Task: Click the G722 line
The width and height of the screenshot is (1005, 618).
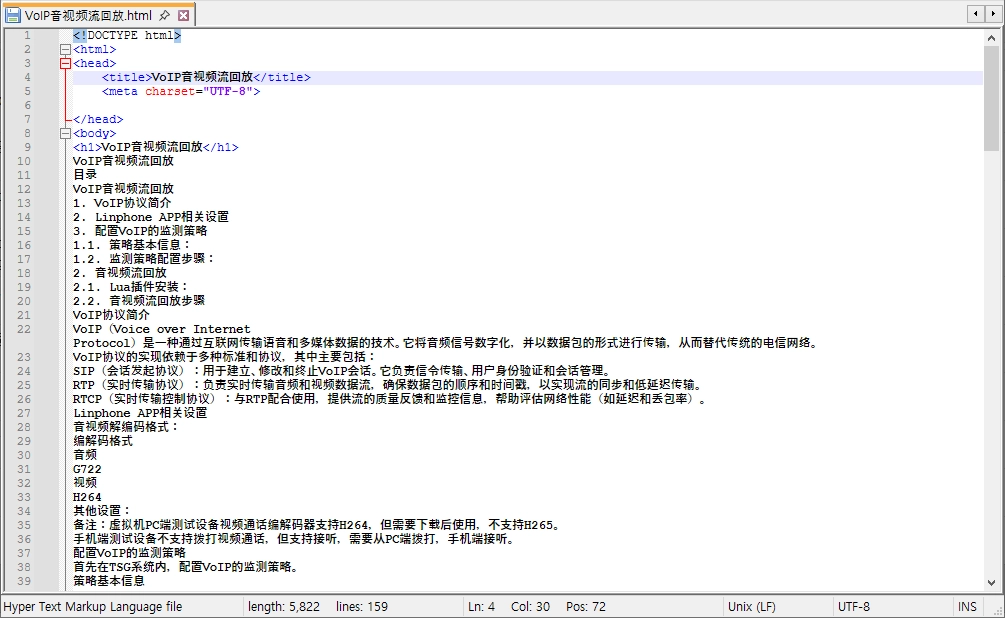Action: (87, 469)
